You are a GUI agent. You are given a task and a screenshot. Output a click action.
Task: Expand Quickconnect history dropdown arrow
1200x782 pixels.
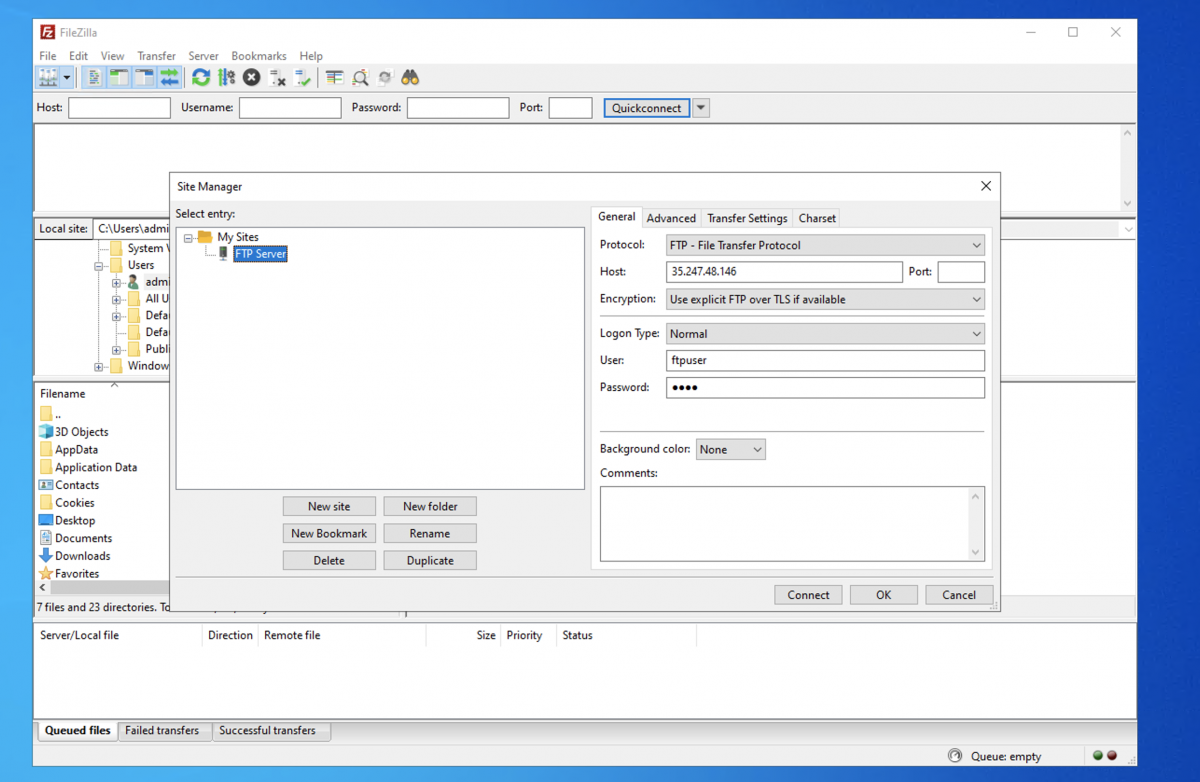[x=701, y=108]
